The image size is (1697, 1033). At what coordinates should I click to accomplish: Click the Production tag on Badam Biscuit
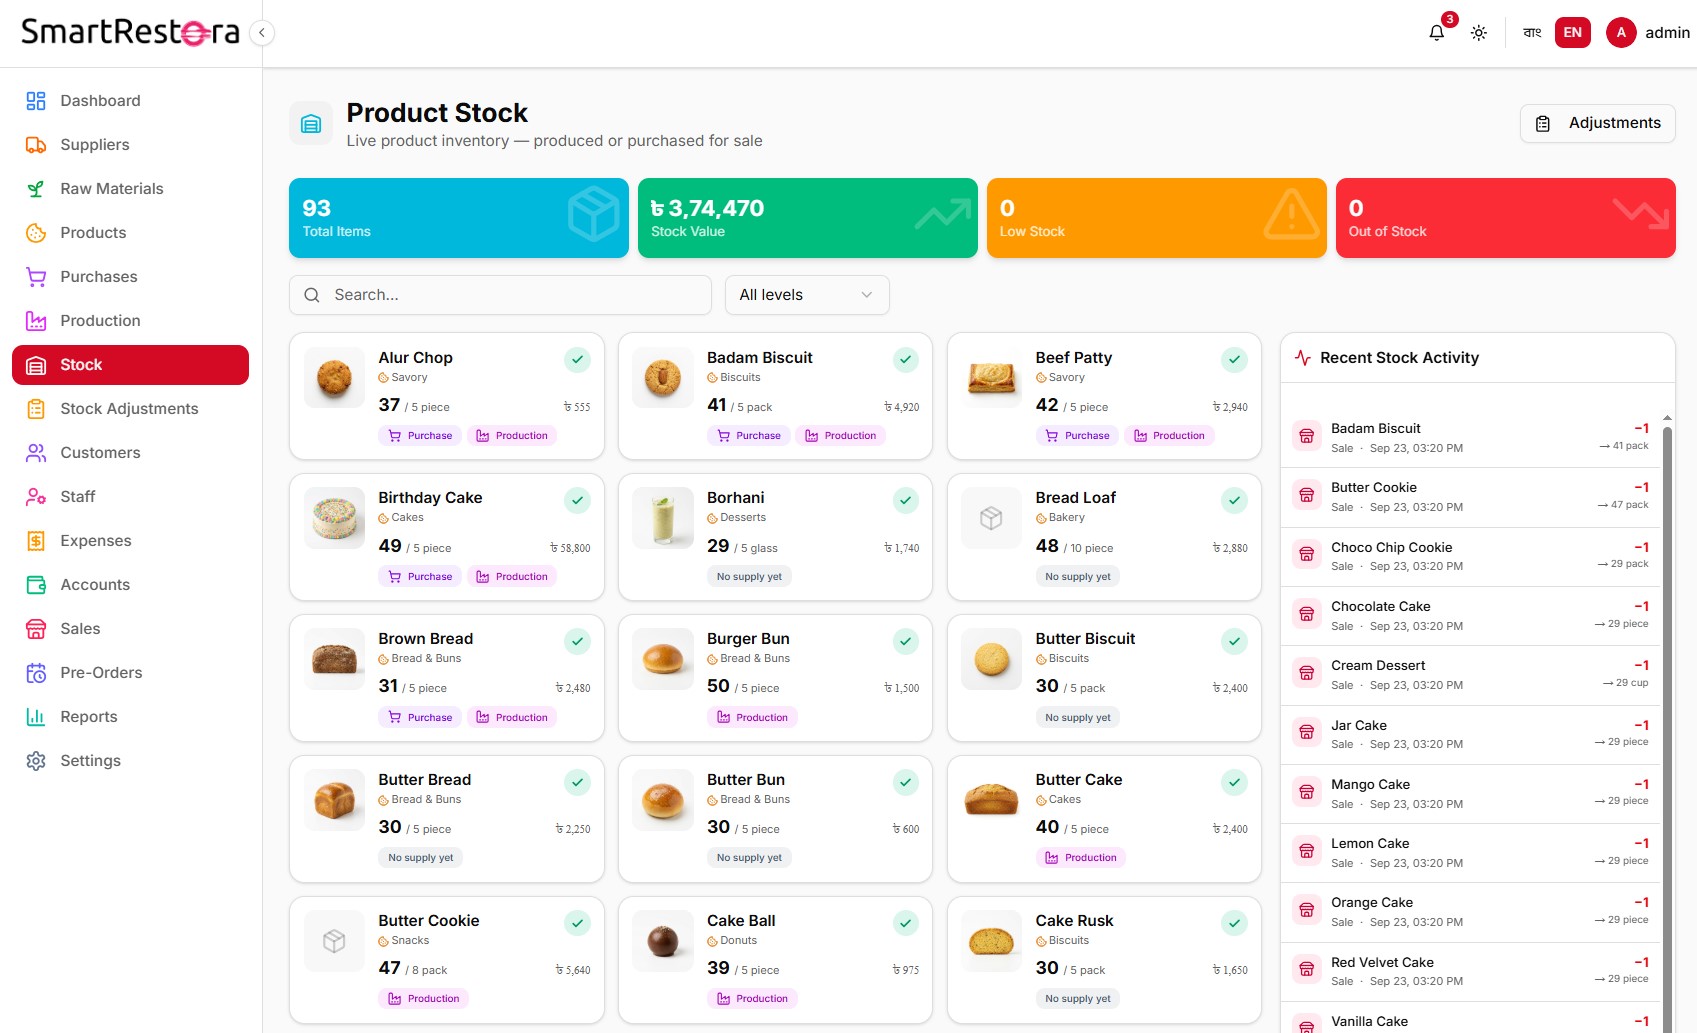coord(841,436)
